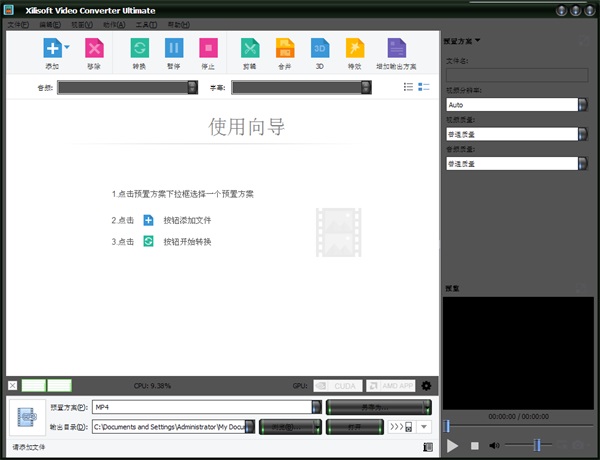
Task: Open the Edit menu
Action: pos(50,24)
